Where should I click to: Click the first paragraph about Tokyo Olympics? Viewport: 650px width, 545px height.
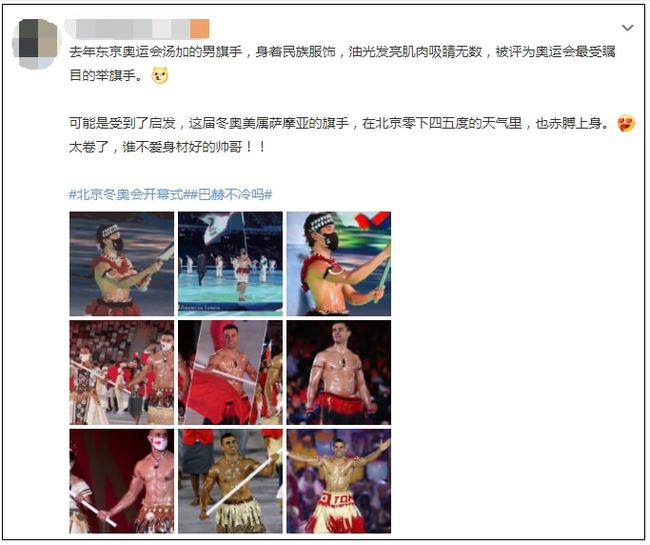pyautogui.click(x=342, y=64)
